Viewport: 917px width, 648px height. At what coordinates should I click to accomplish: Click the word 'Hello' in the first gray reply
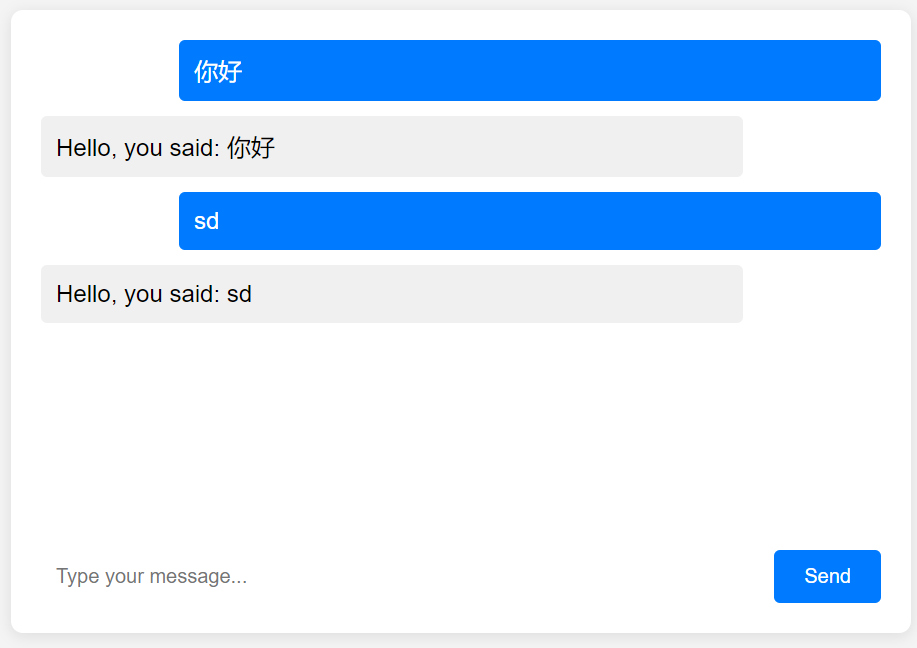pyautogui.click(x=83, y=147)
